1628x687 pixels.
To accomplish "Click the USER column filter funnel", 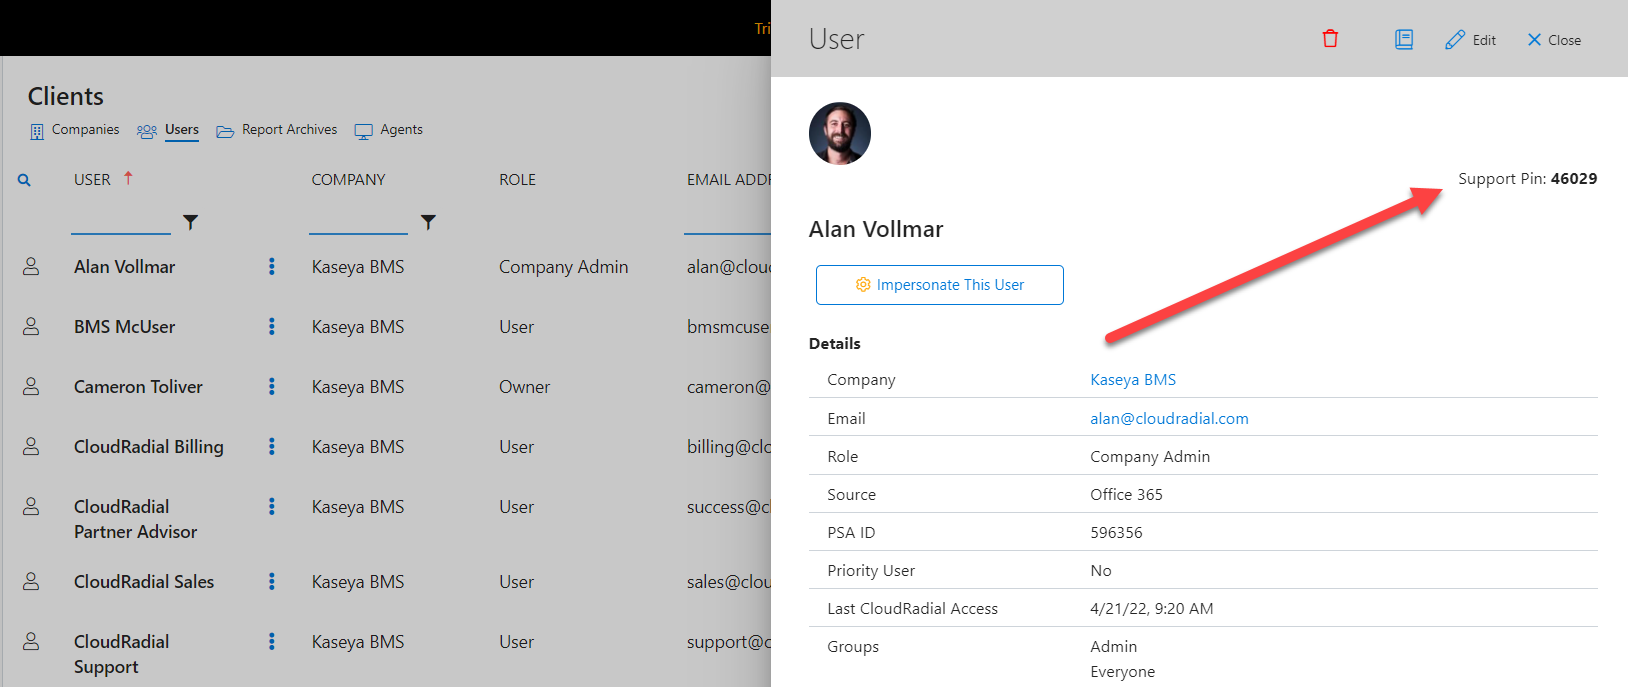I will click(x=190, y=222).
